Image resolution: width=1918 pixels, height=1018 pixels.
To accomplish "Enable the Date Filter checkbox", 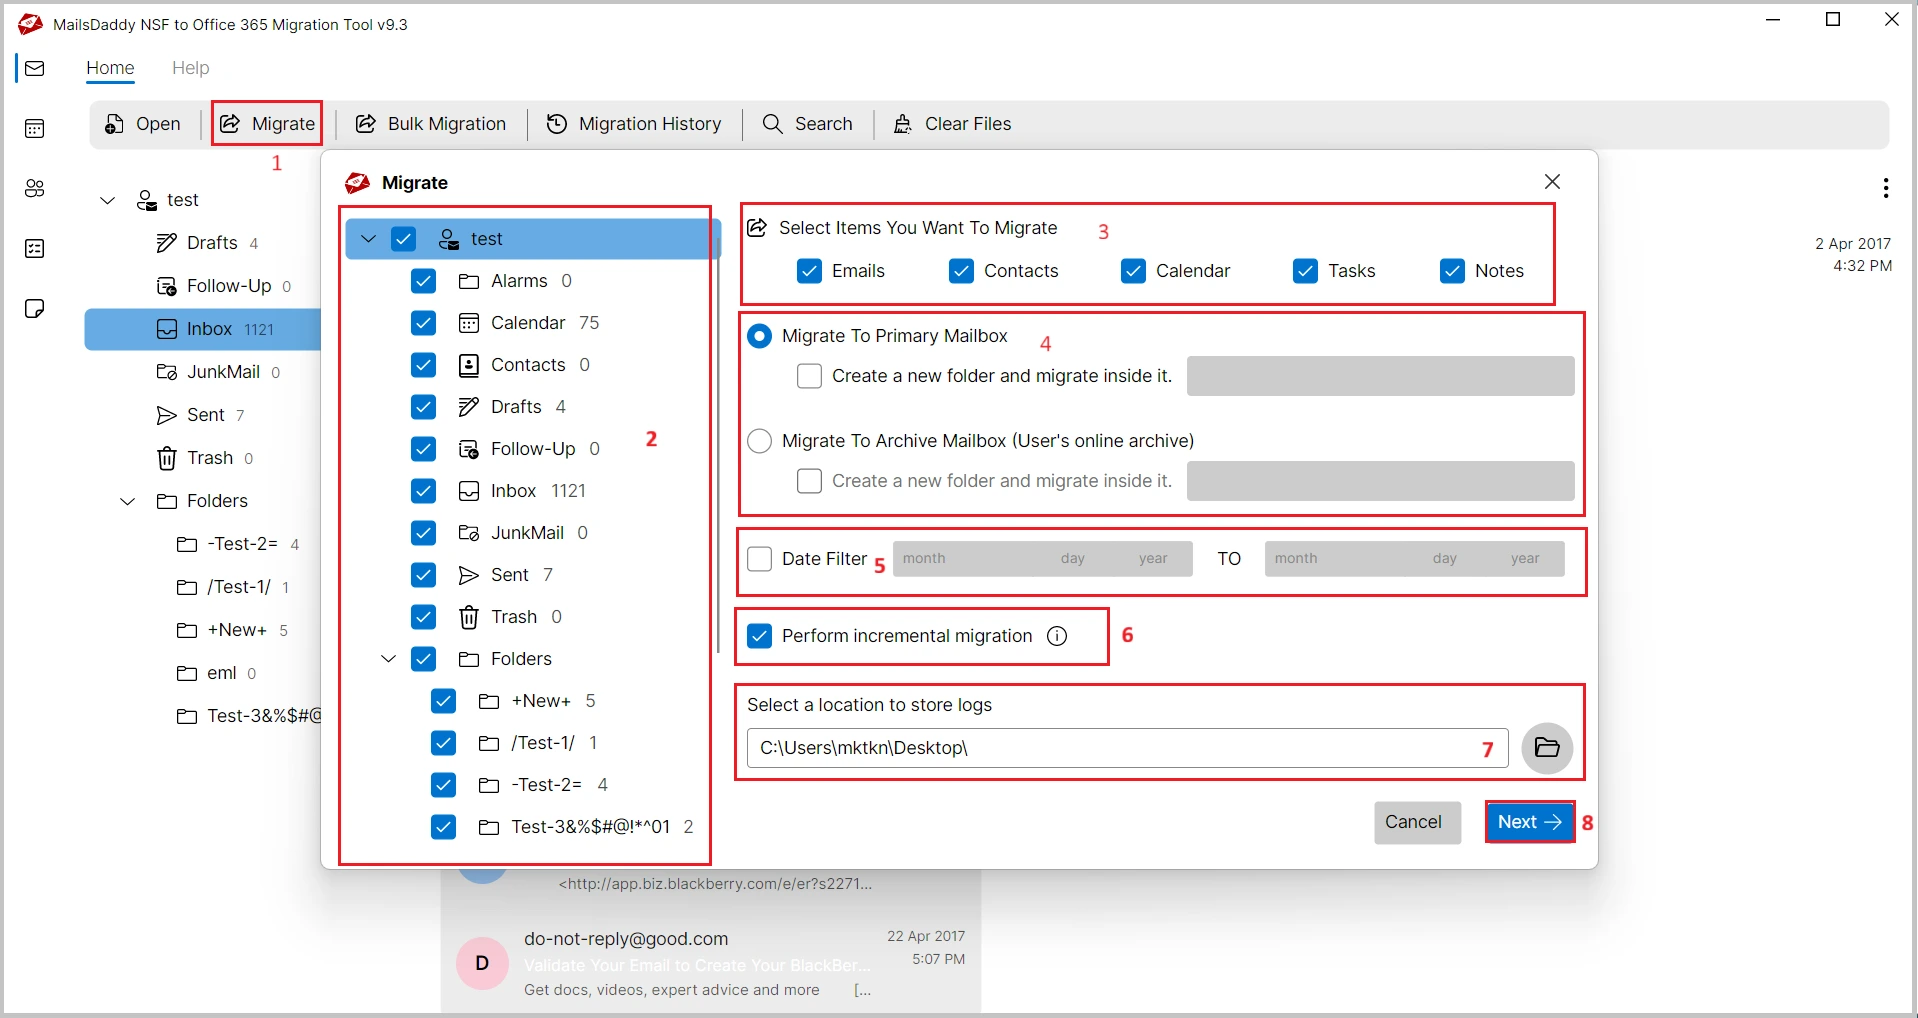I will (x=760, y=559).
